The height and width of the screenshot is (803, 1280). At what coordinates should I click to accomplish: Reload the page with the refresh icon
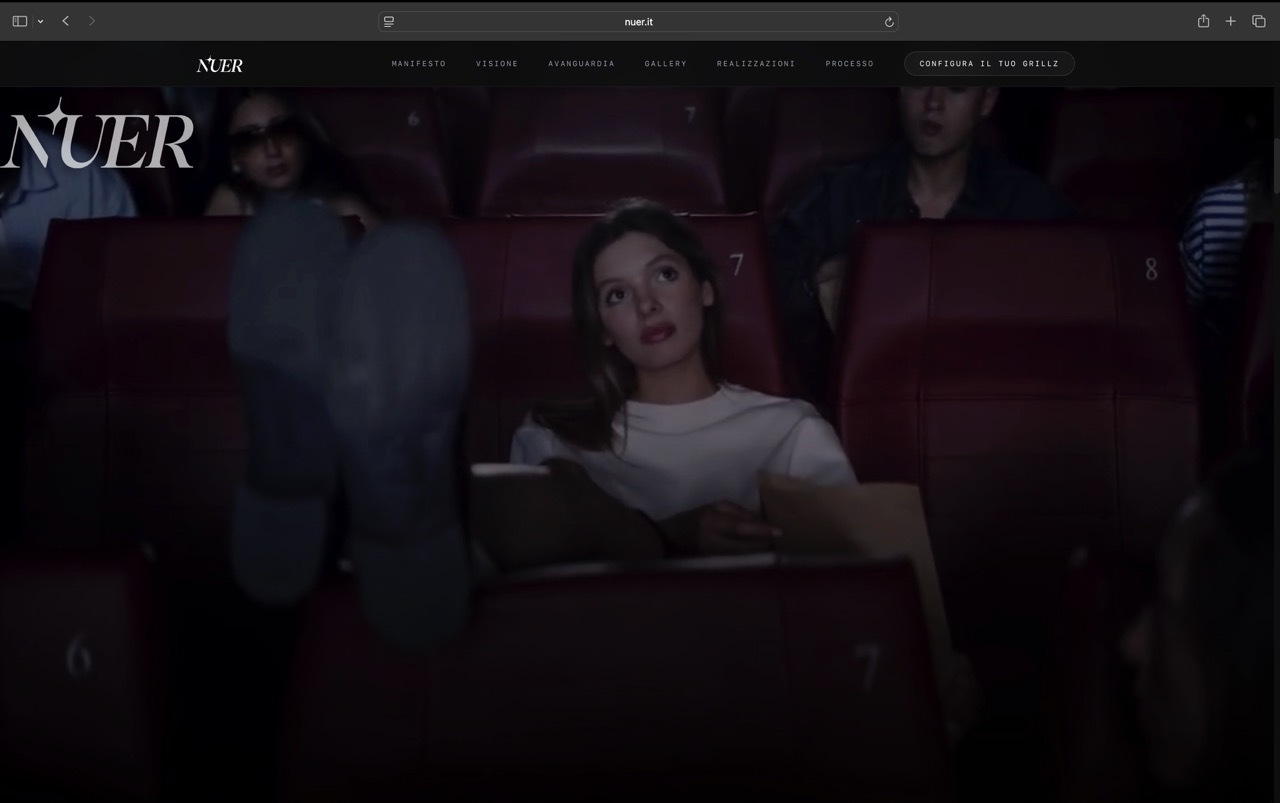click(889, 22)
